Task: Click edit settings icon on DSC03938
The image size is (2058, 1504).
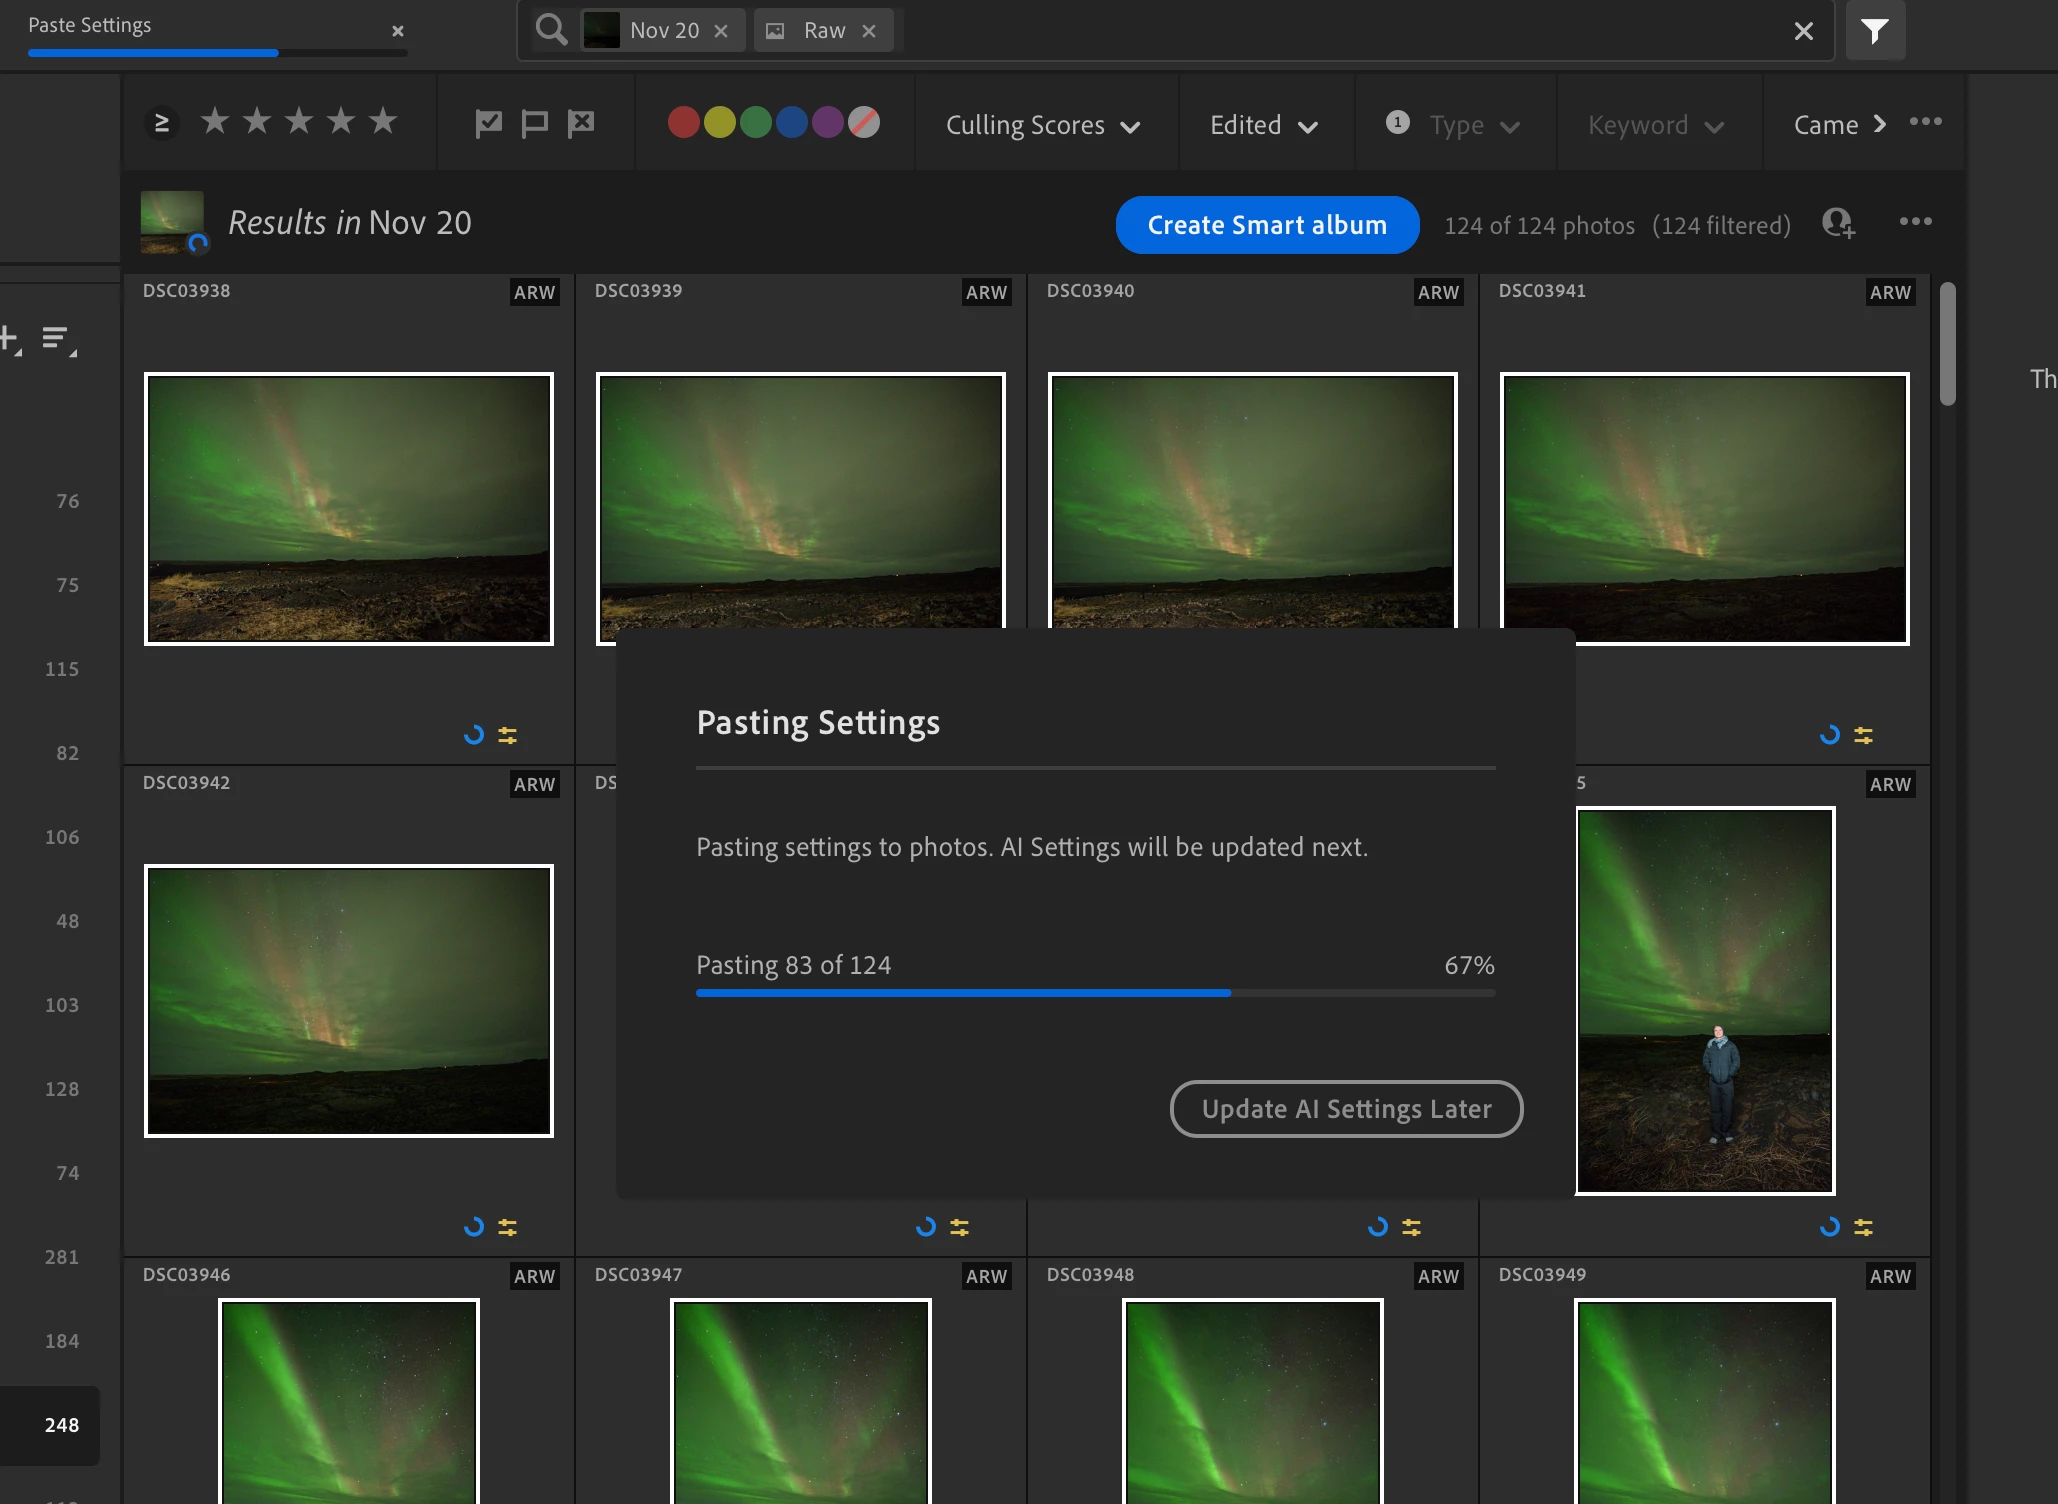Action: point(508,735)
